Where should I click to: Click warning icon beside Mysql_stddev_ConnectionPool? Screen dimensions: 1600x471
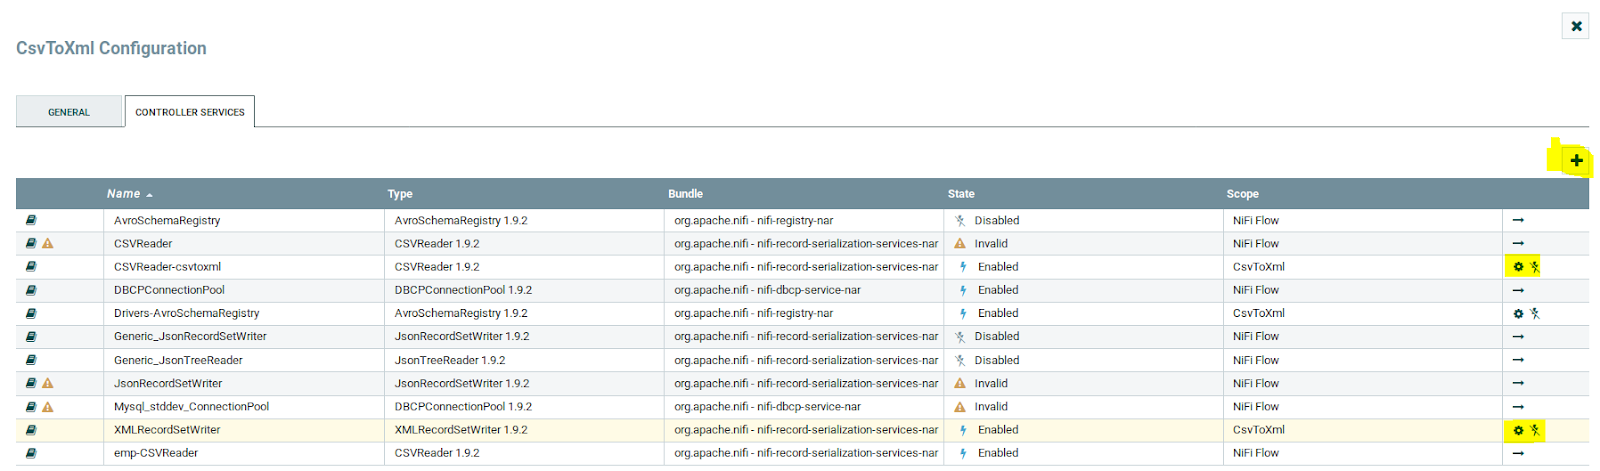48,407
